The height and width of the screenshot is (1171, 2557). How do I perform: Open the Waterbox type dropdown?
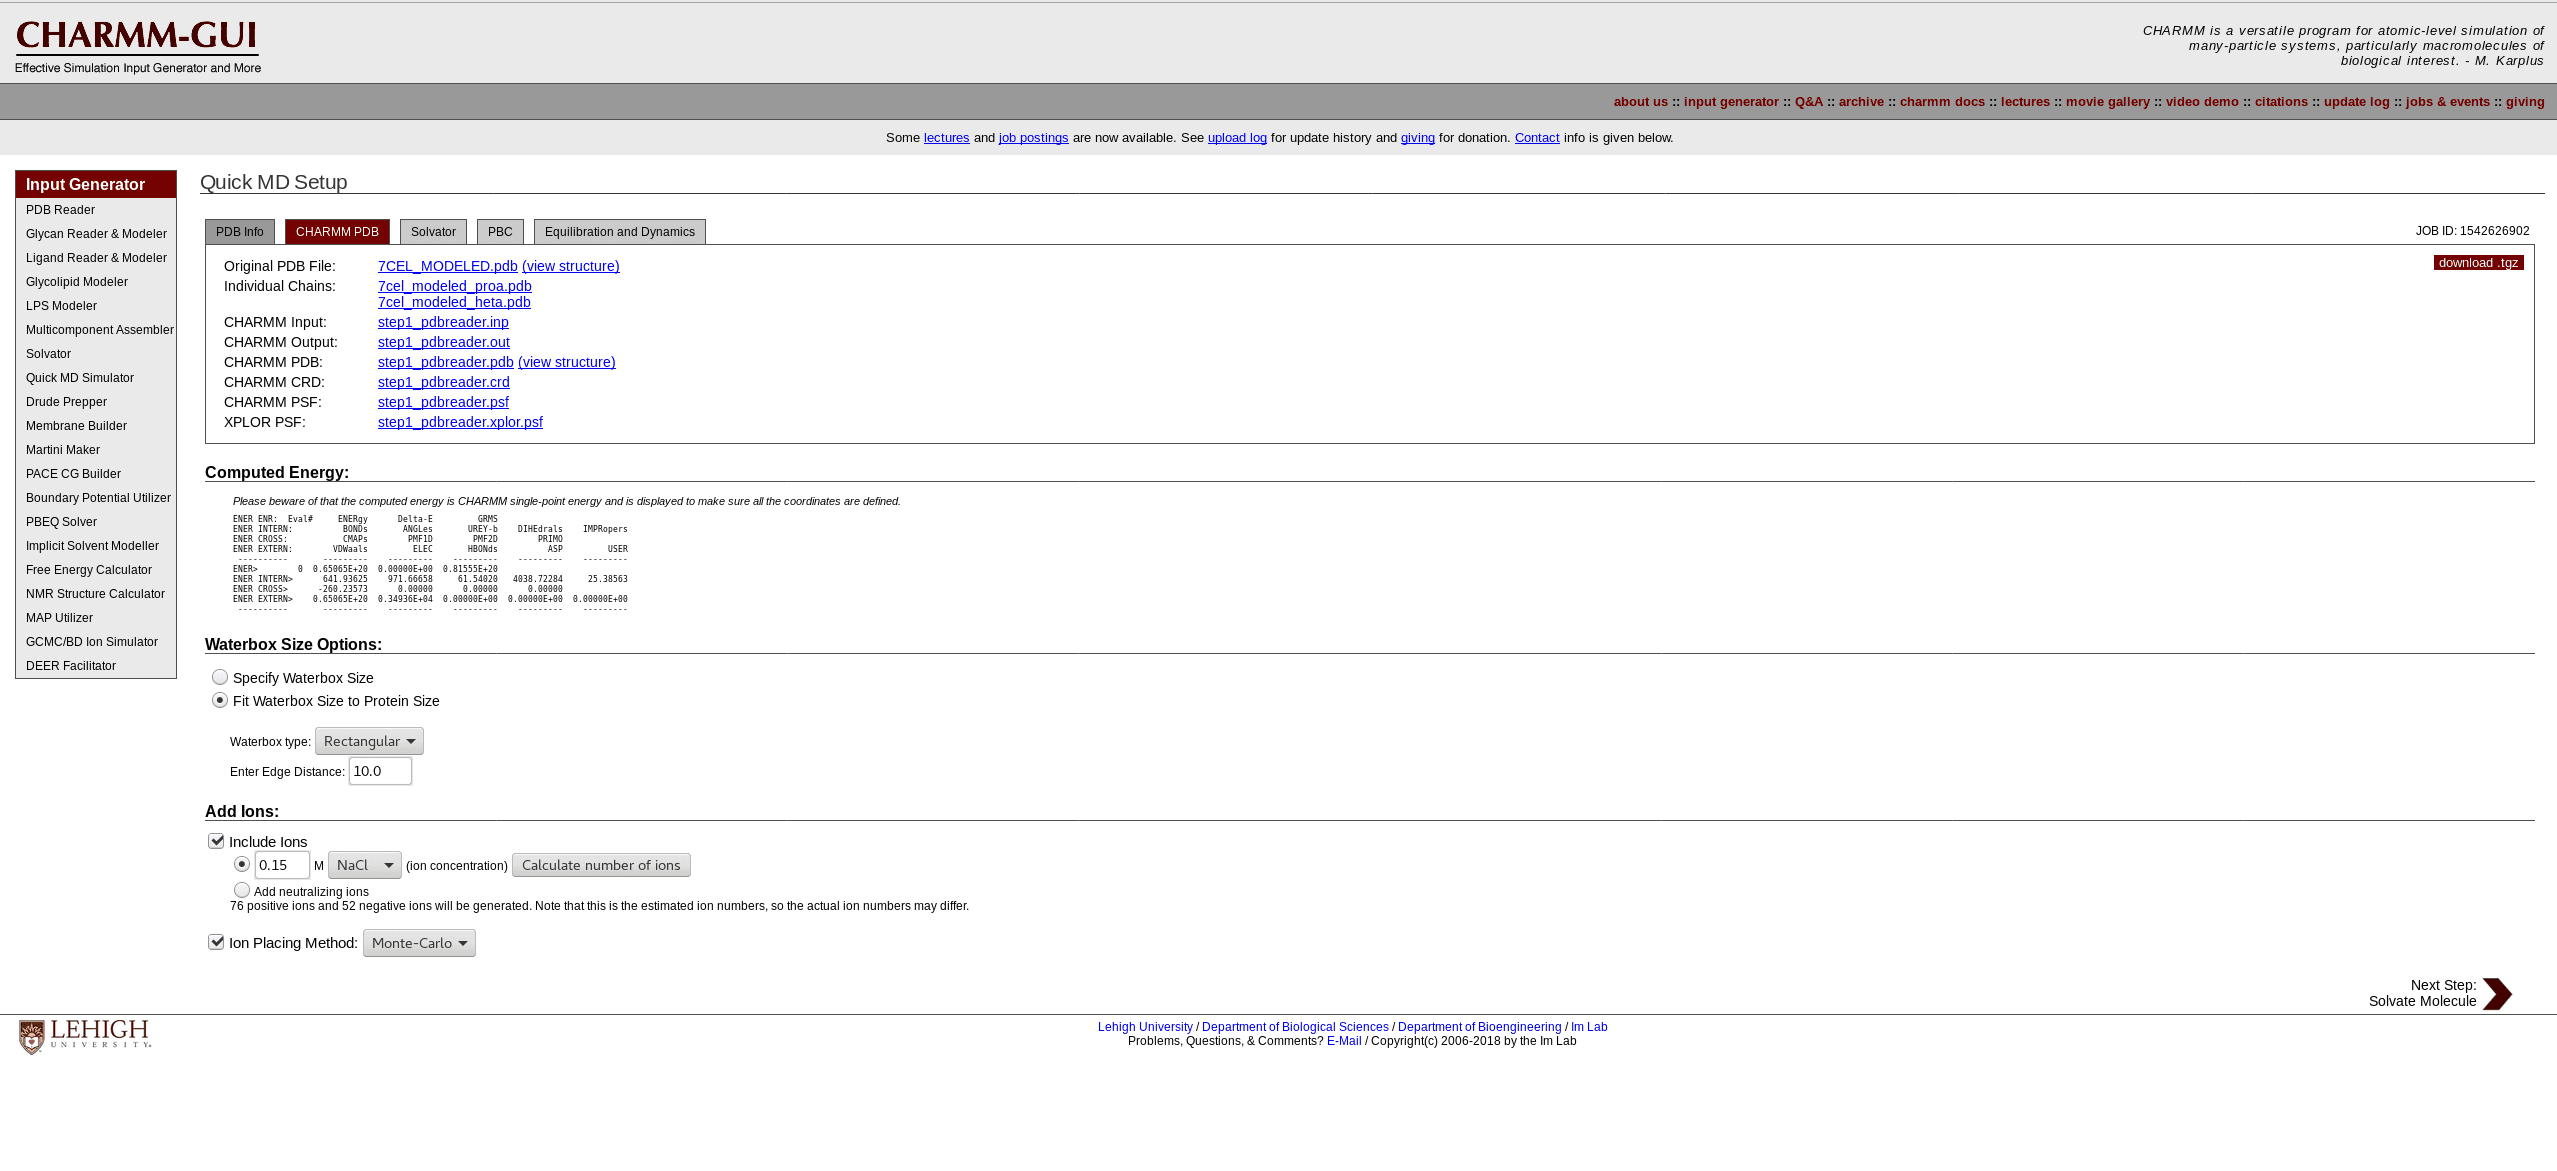click(x=369, y=741)
